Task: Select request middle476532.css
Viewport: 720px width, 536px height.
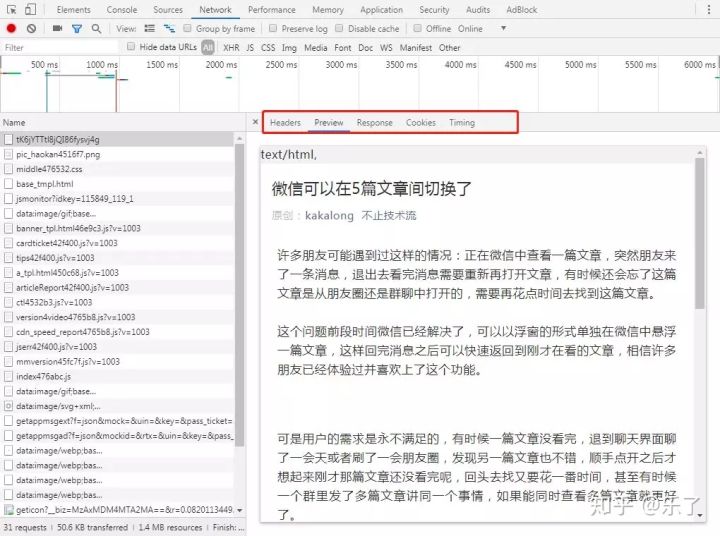Action: point(117,169)
